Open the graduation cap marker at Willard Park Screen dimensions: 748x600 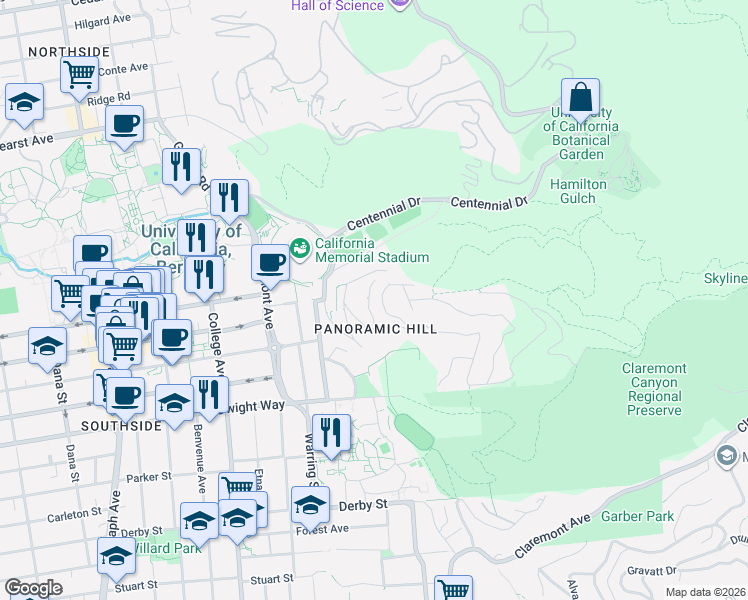tap(116, 558)
